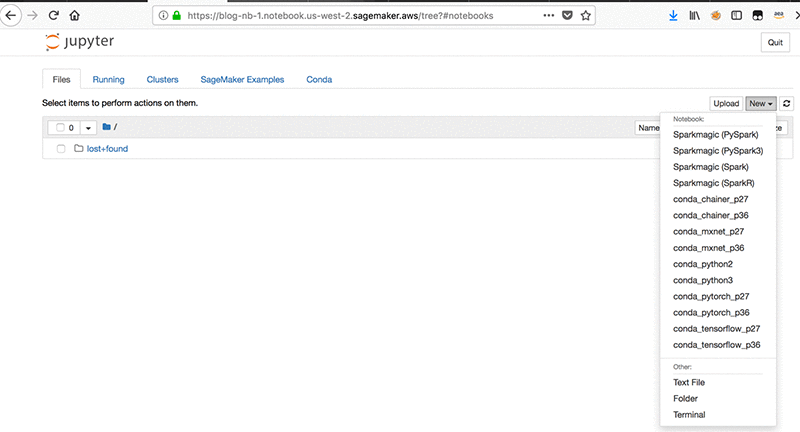This screenshot has height=432, width=800.
Task: Click the browser address bar URL
Action: tap(340, 16)
